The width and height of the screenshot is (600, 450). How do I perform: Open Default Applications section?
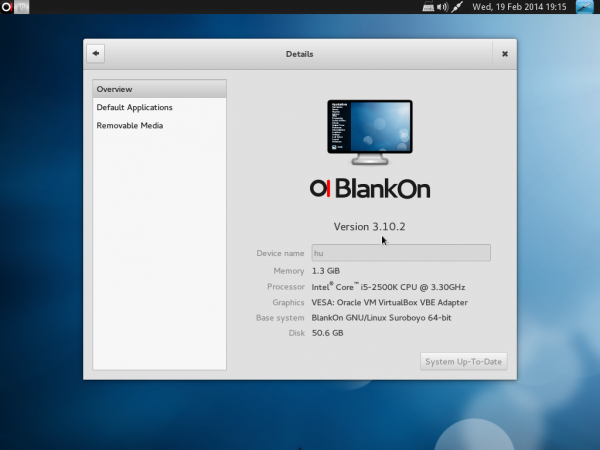click(x=160, y=108)
